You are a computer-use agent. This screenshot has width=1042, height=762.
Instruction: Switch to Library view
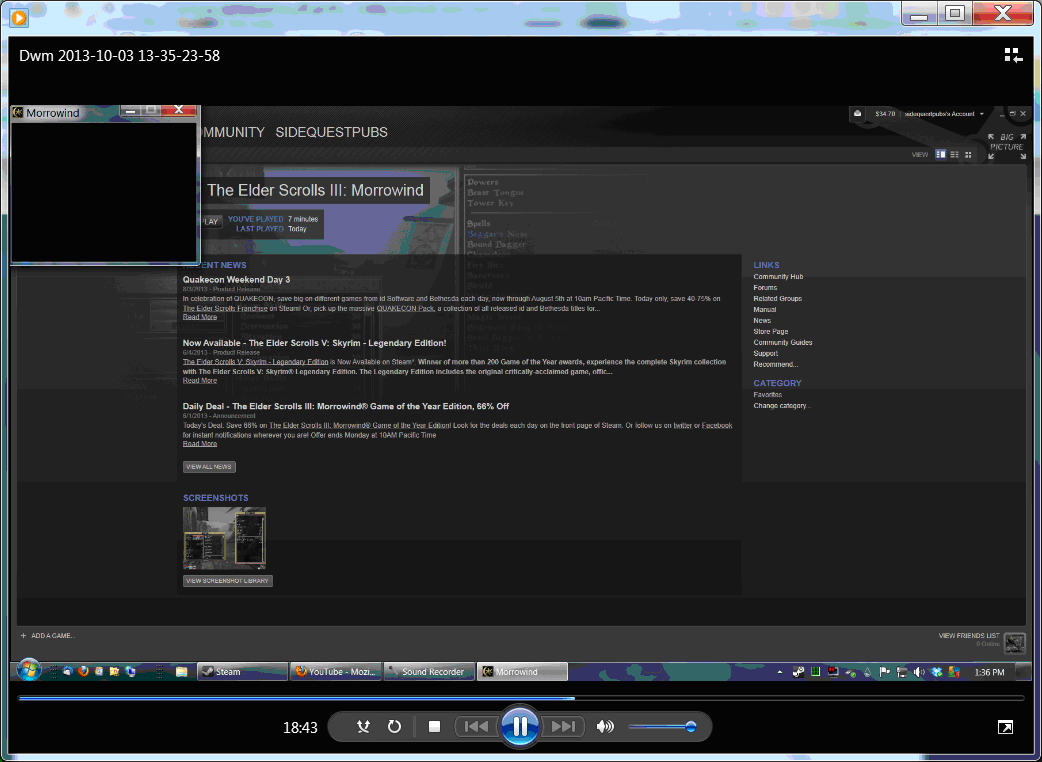1012,56
